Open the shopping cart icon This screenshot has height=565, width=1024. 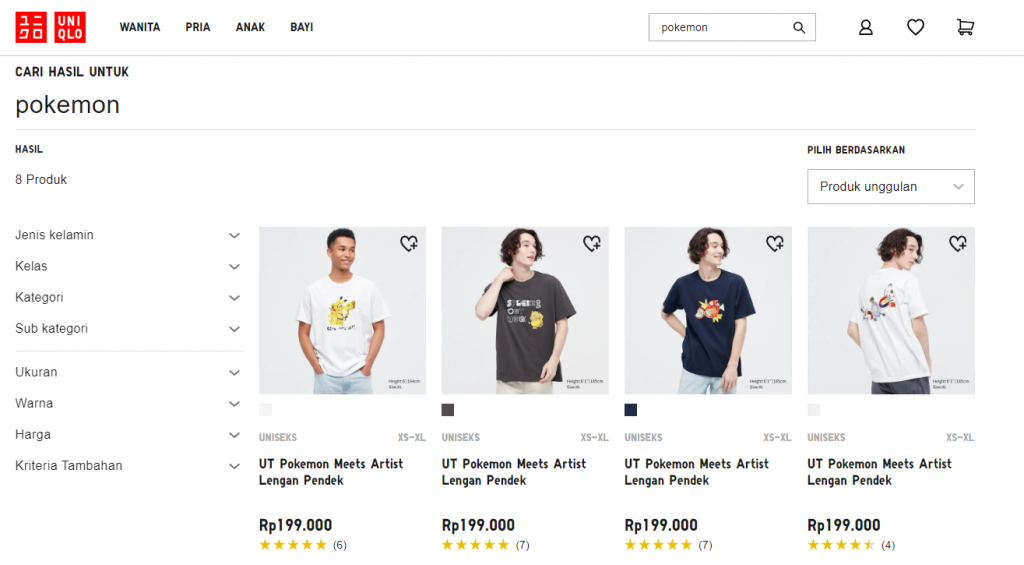965,28
